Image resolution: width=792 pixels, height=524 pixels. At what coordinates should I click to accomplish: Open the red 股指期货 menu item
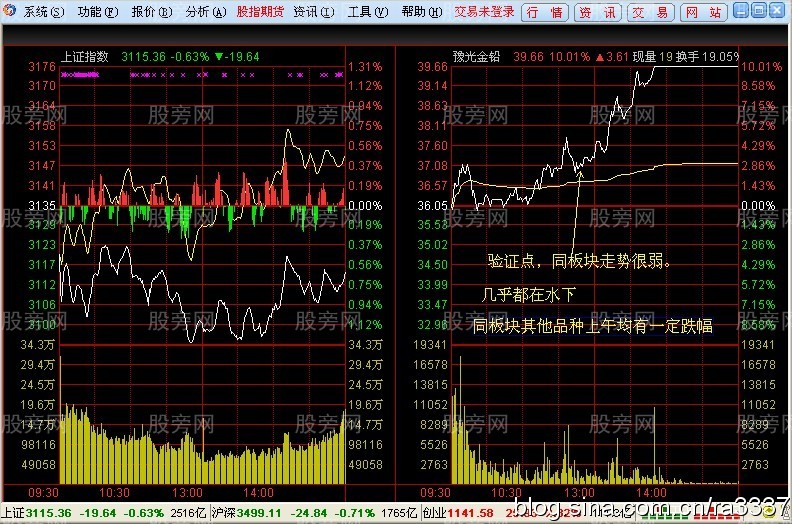tap(260, 11)
